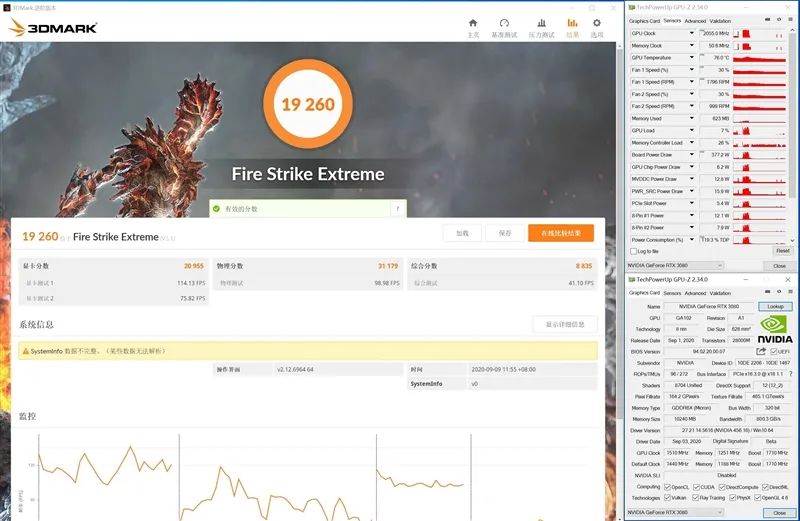Screen dimensions: 800x521
Task: Click the orange compare results online button
Action: pyautogui.click(x=561, y=233)
